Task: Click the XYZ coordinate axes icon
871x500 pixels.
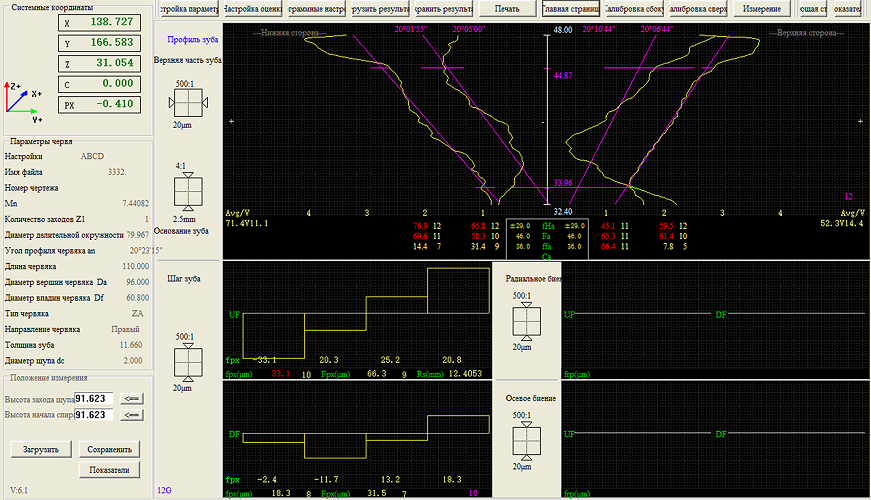Action: pos(23,102)
